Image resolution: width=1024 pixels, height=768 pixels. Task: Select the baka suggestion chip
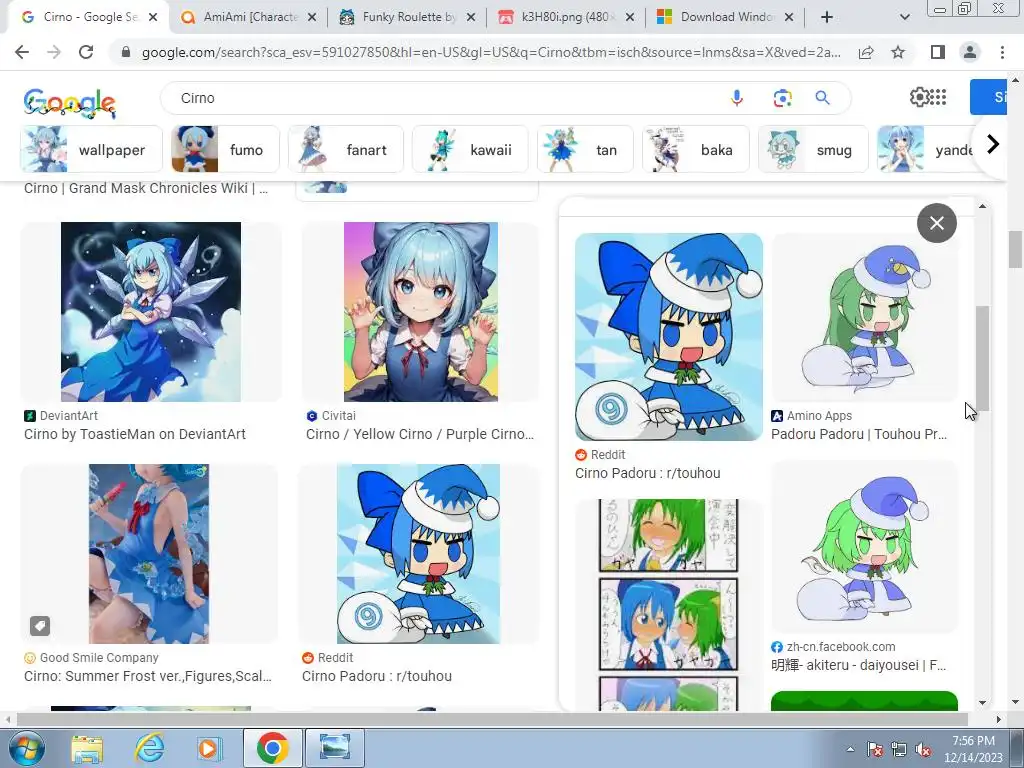tap(696, 150)
